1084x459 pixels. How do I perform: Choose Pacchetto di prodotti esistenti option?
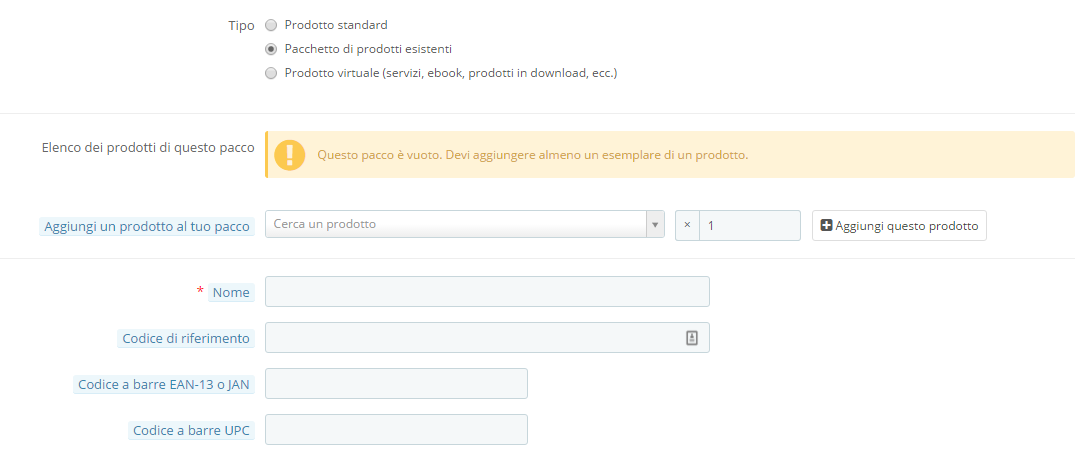click(x=271, y=49)
